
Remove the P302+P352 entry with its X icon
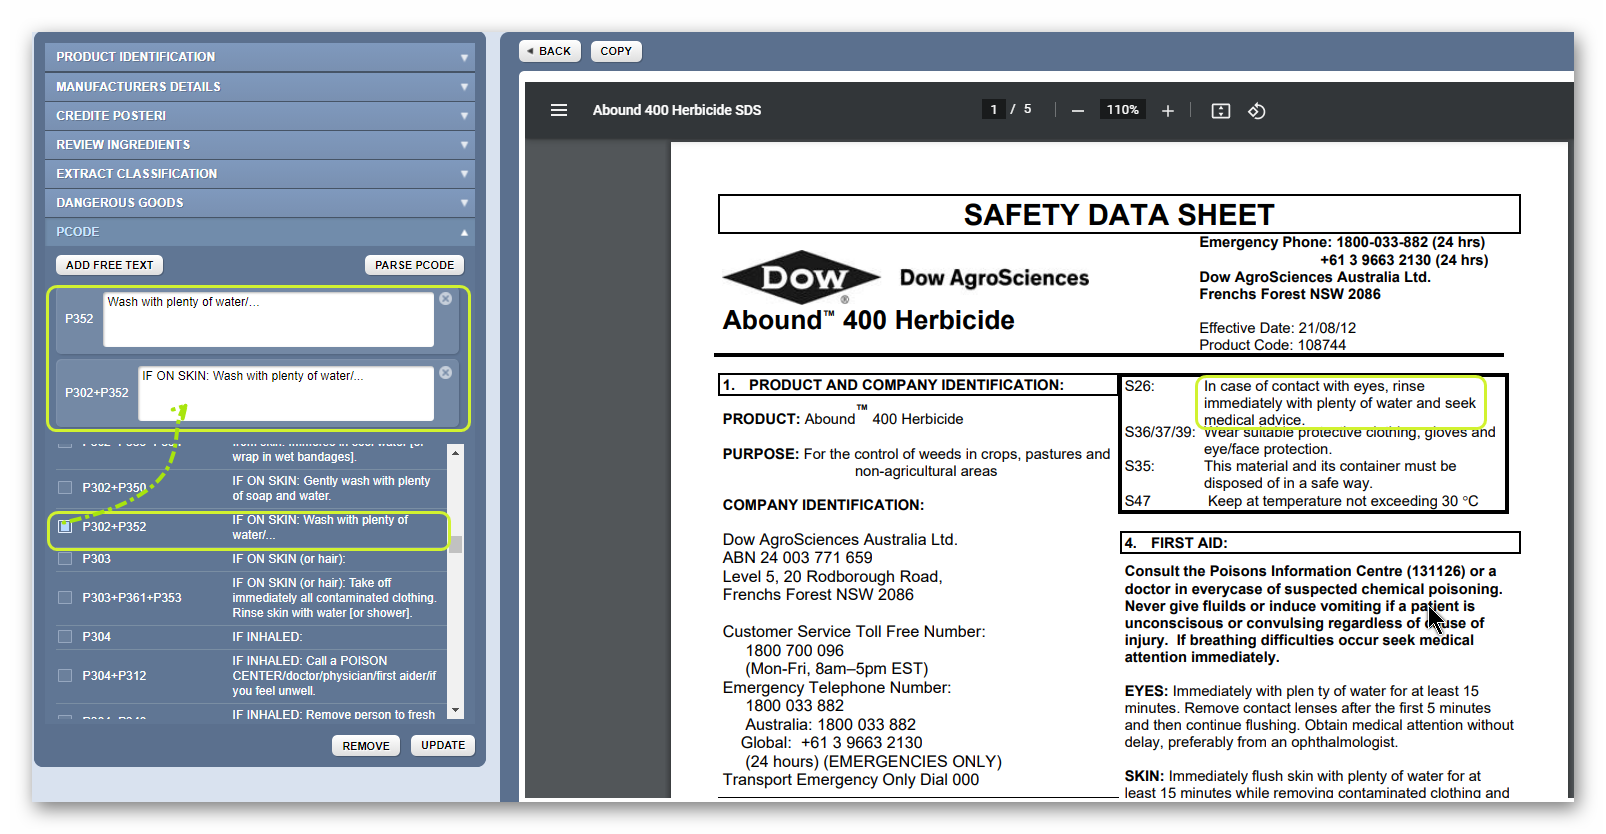pyautogui.click(x=446, y=373)
